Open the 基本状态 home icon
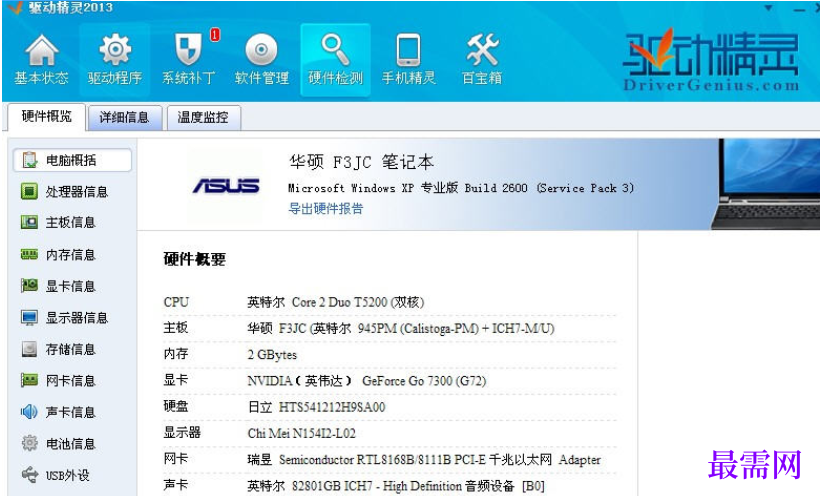Image resolution: width=820 pixels, height=496 pixels. [41, 50]
